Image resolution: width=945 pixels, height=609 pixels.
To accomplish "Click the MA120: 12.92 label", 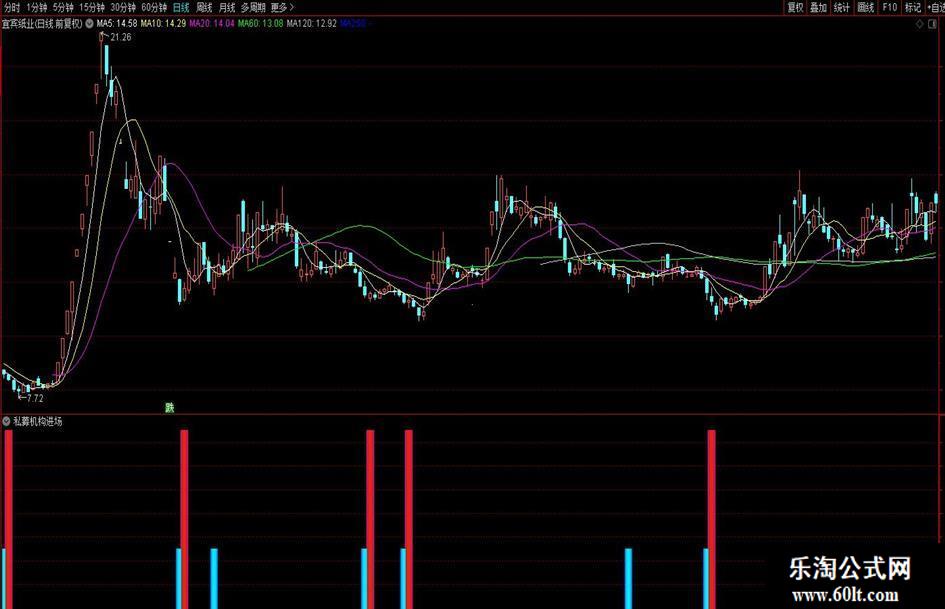I will point(312,24).
